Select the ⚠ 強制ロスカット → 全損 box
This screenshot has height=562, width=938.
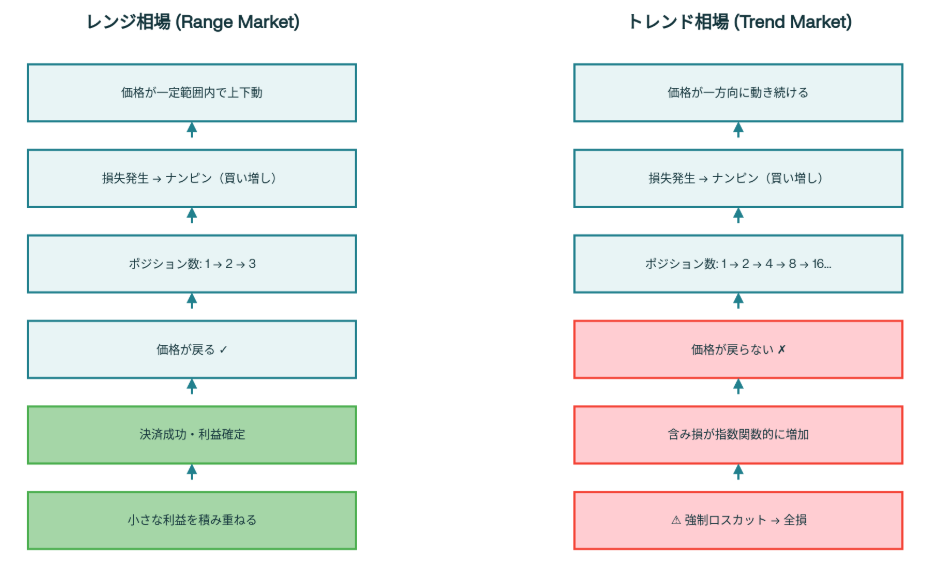(738, 520)
